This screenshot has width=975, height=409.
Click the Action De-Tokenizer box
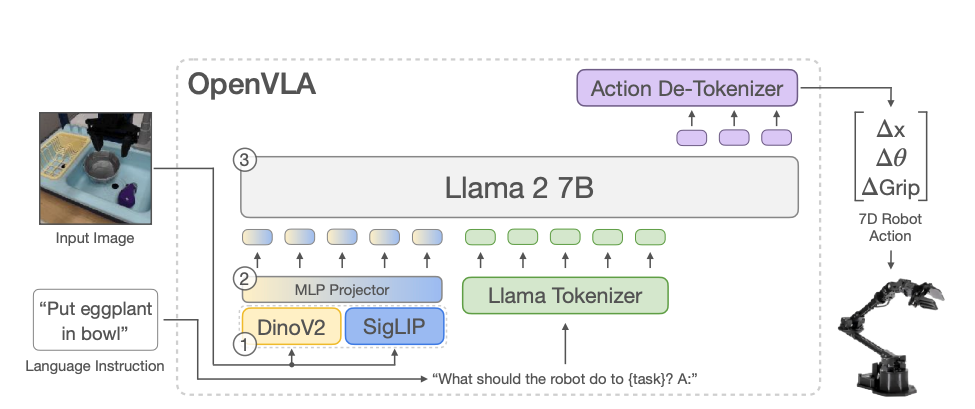click(687, 89)
